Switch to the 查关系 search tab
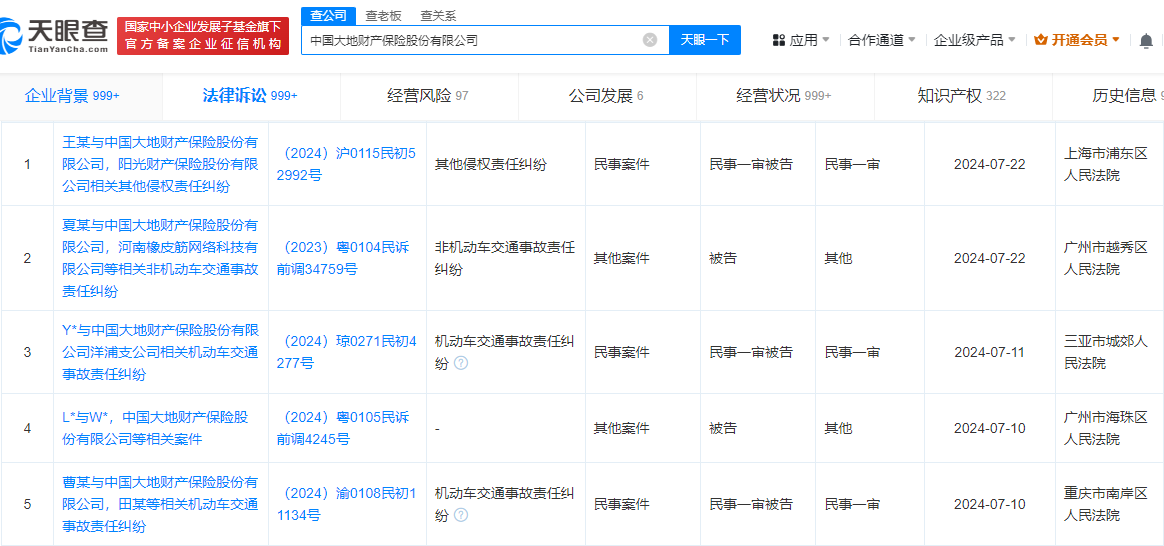This screenshot has width=1164, height=546. pos(438,16)
